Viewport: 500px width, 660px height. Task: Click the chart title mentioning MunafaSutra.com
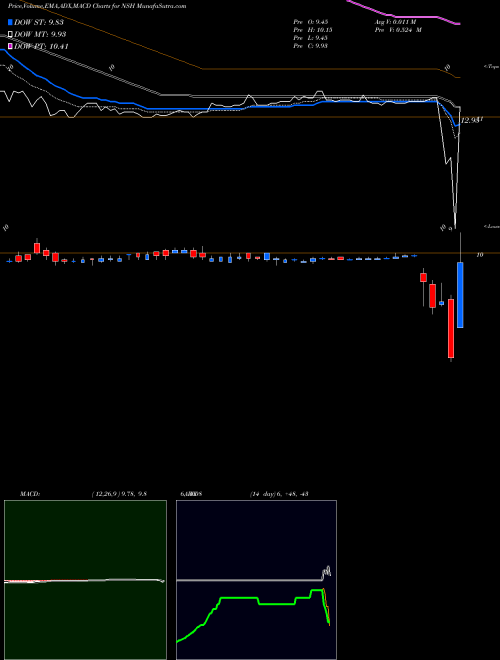(x=97, y=6)
